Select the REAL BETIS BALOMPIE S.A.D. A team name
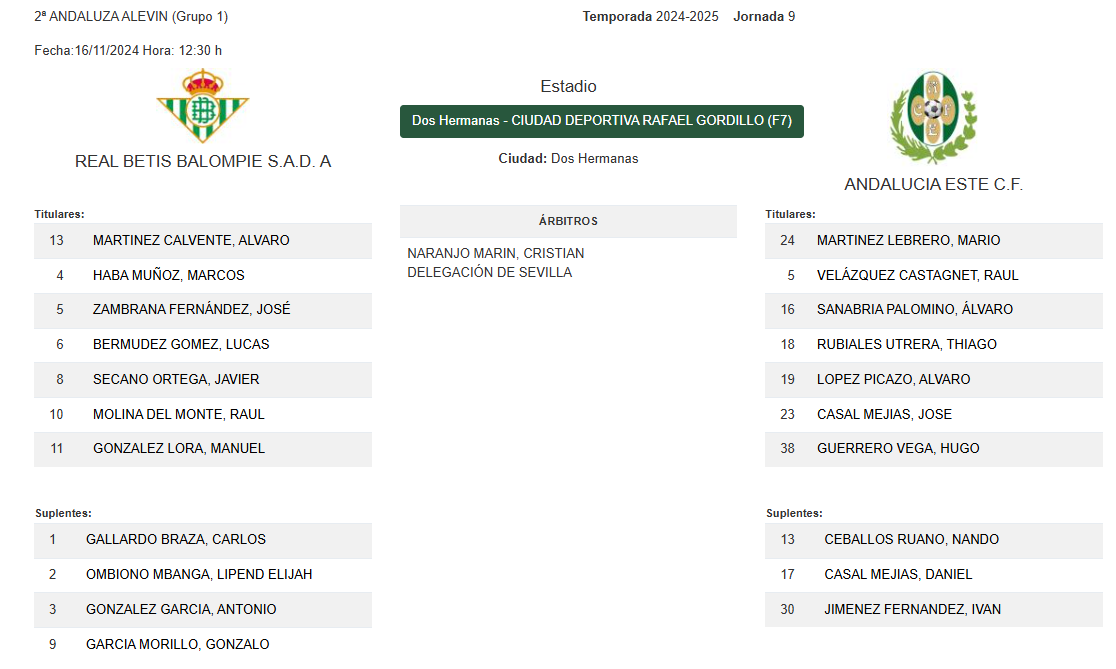The height and width of the screenshot is (669, 1116). [x=203, y=162]
